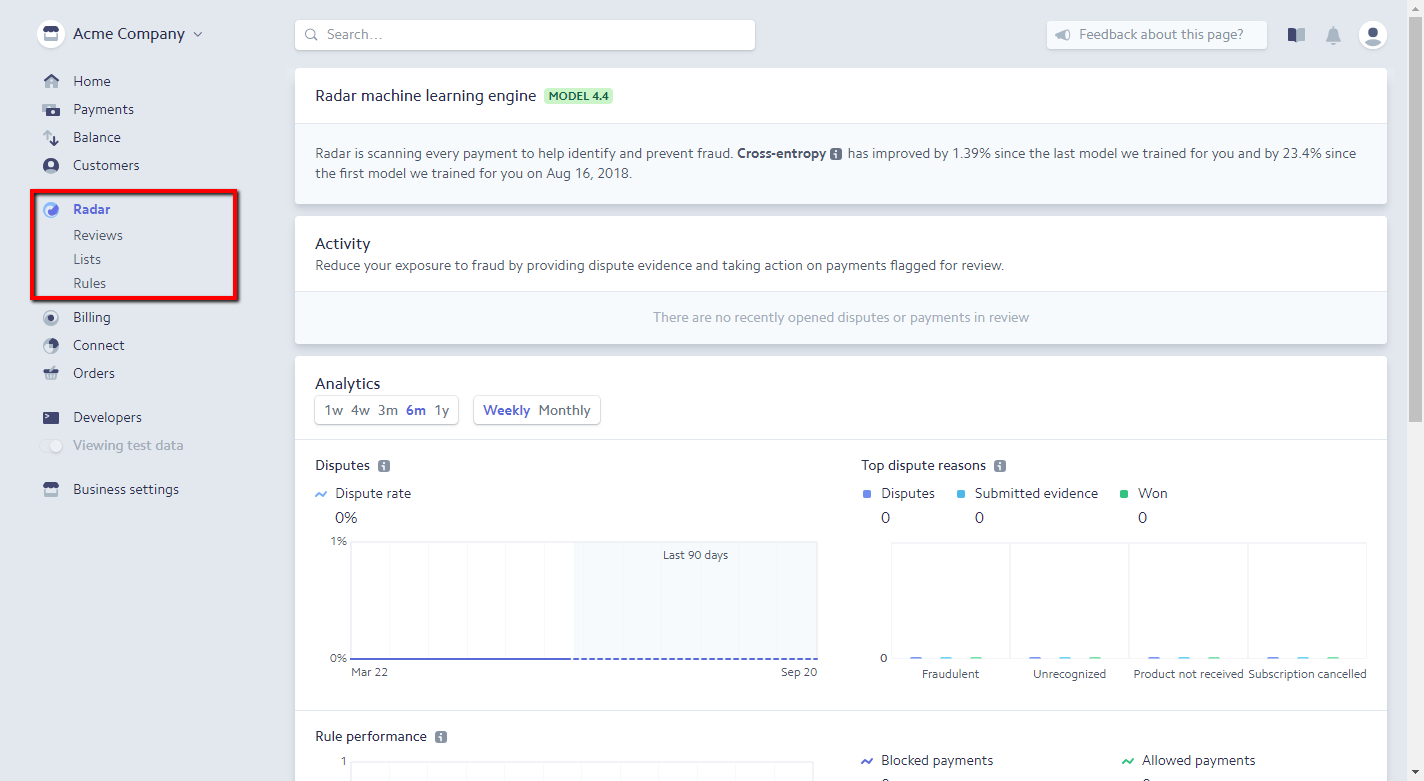
Task: Click the Product not received label
Action: 1188,674
